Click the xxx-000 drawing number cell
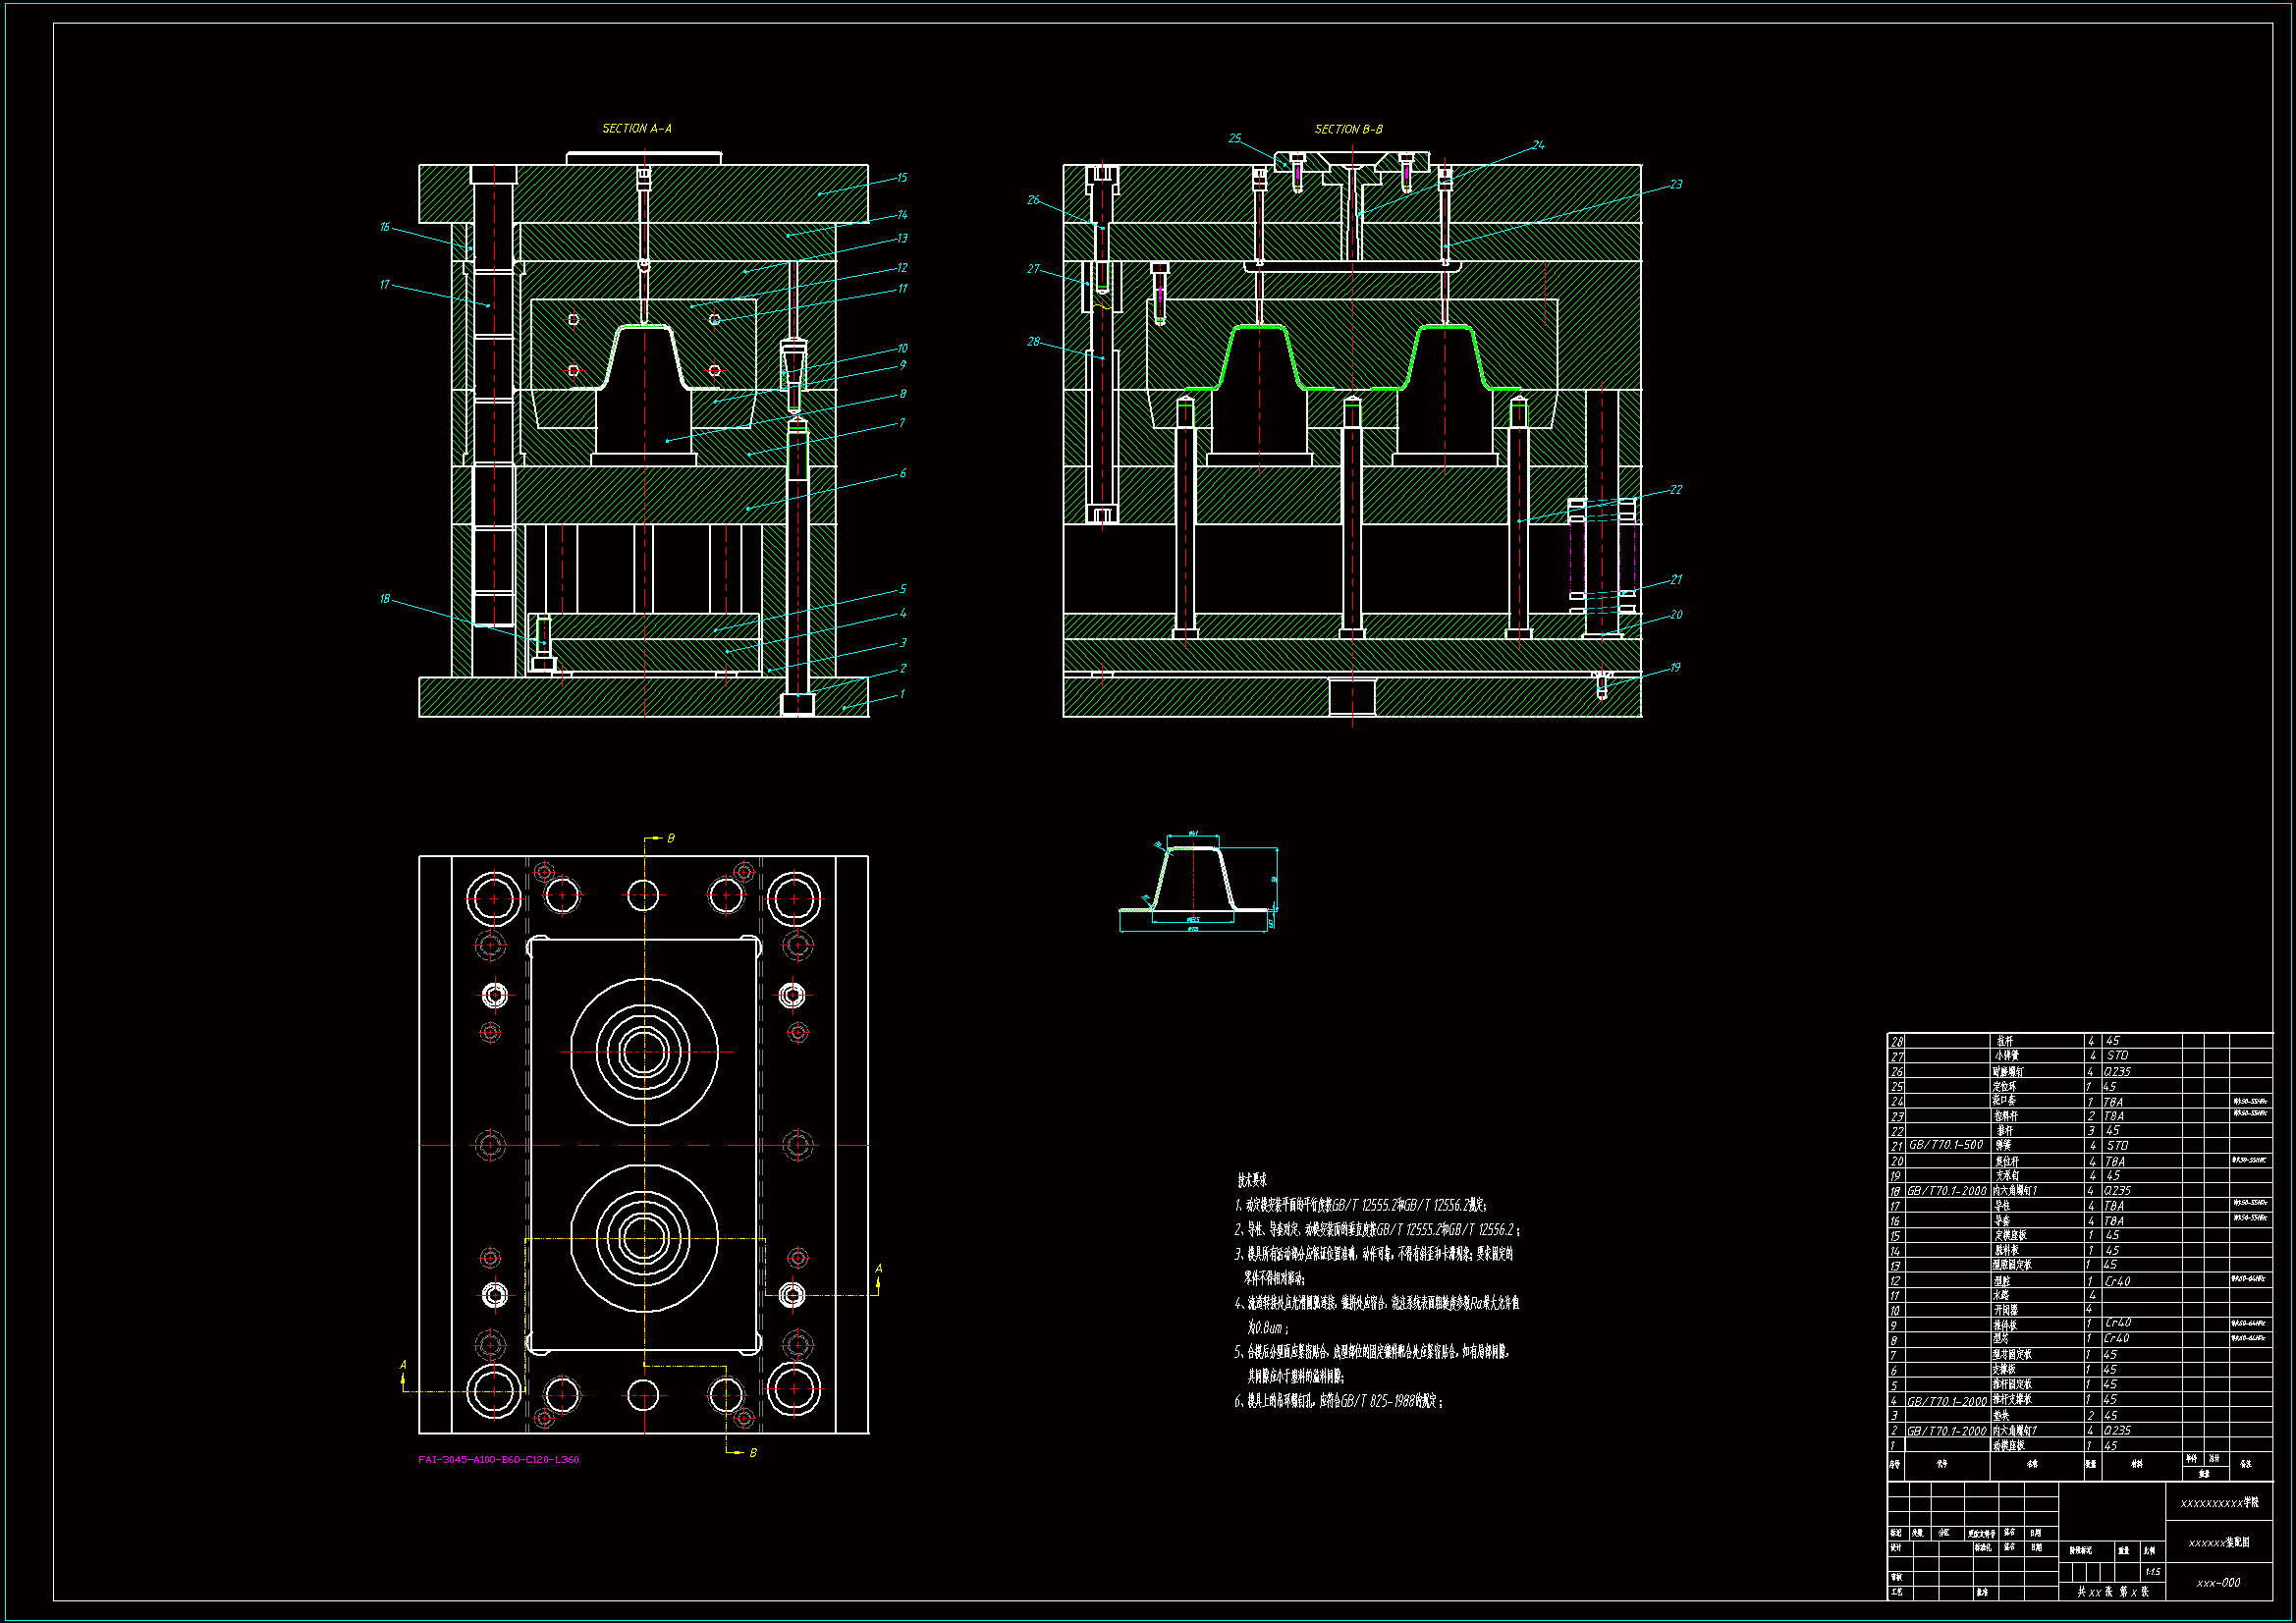The width and height of the screenshot is (2296, 1623). click(2218, 1583)
